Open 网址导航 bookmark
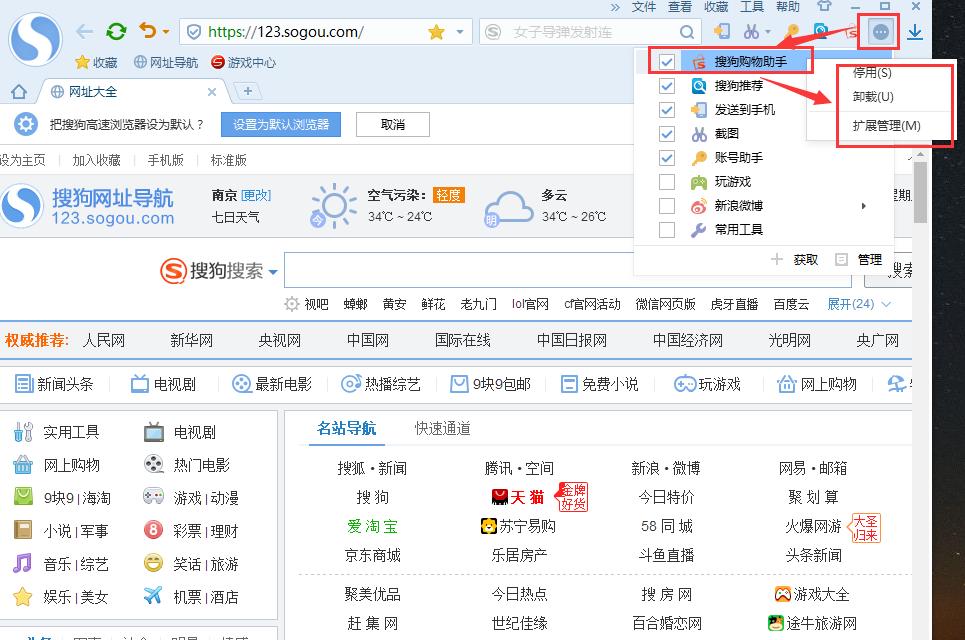 (166, 62)
